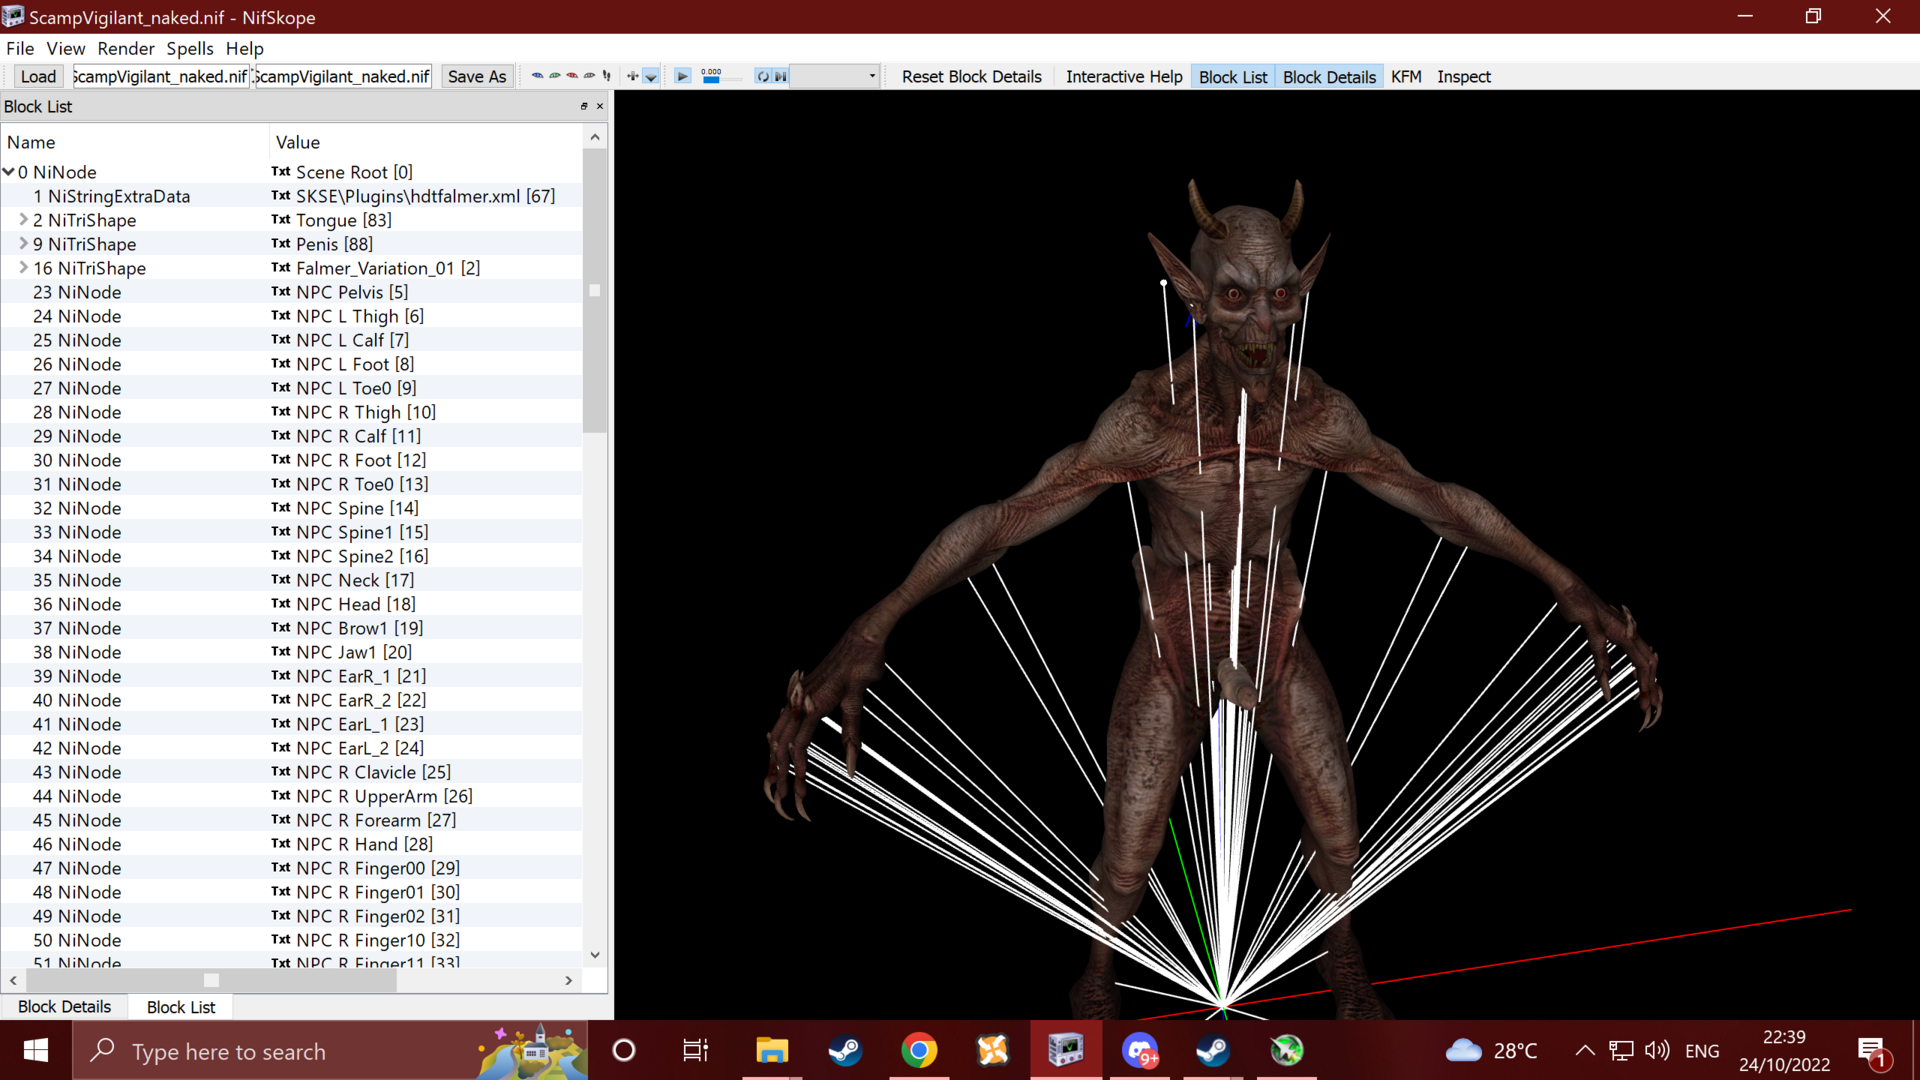Screen dimensions: 1920x1080
Task: Select 1 NiStringExtraData row
Action: 292,196
